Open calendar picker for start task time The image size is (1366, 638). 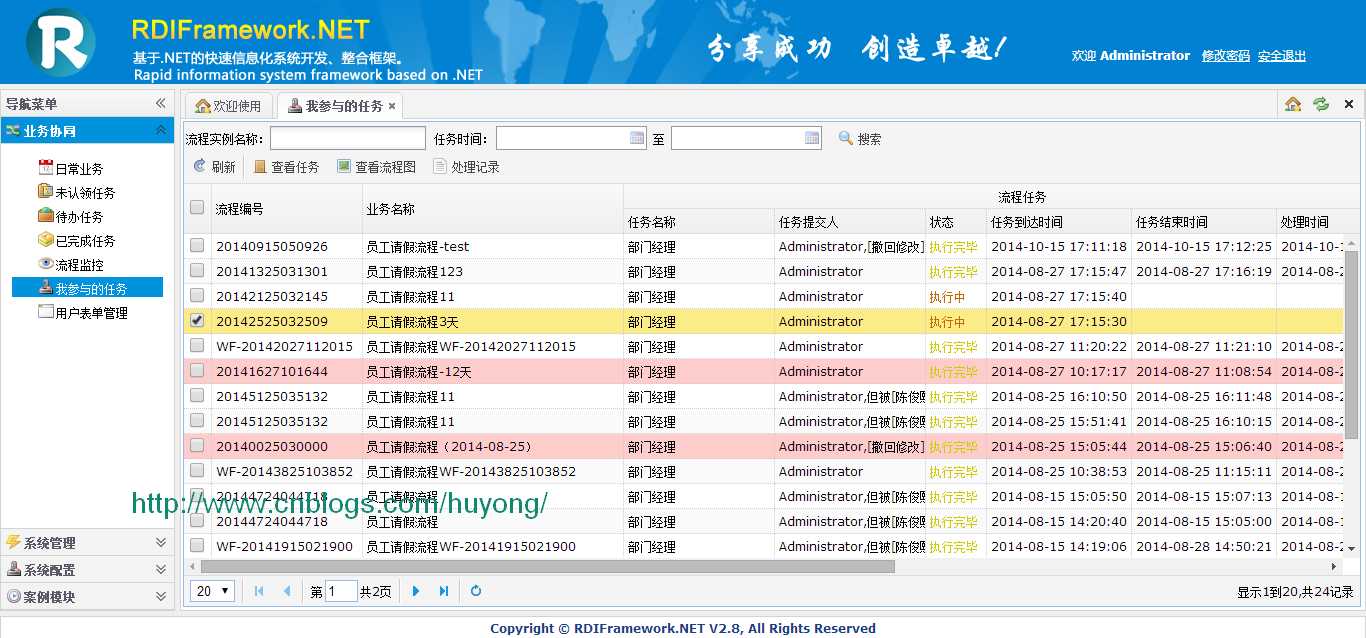tap(637, 138)
